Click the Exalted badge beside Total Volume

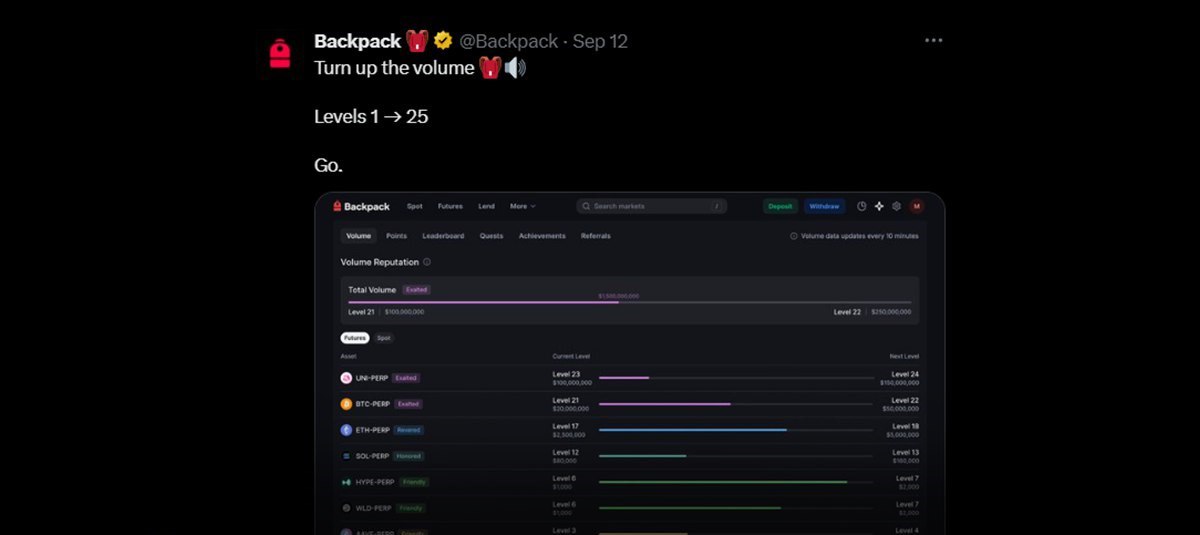416,289
